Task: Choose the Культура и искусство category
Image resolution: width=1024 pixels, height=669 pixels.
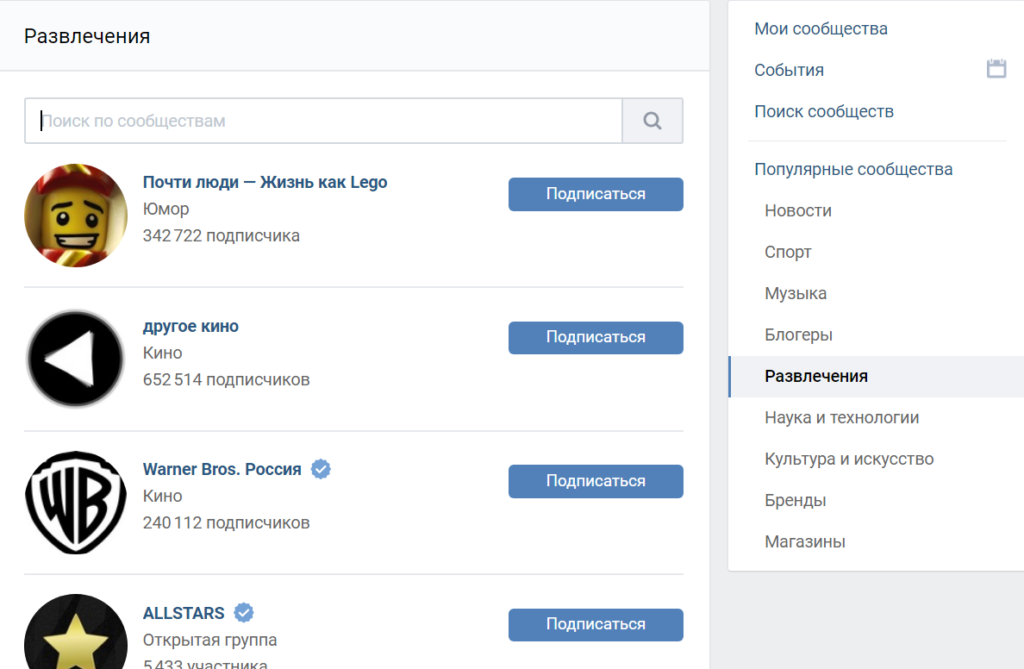Action: click(849, 459)
